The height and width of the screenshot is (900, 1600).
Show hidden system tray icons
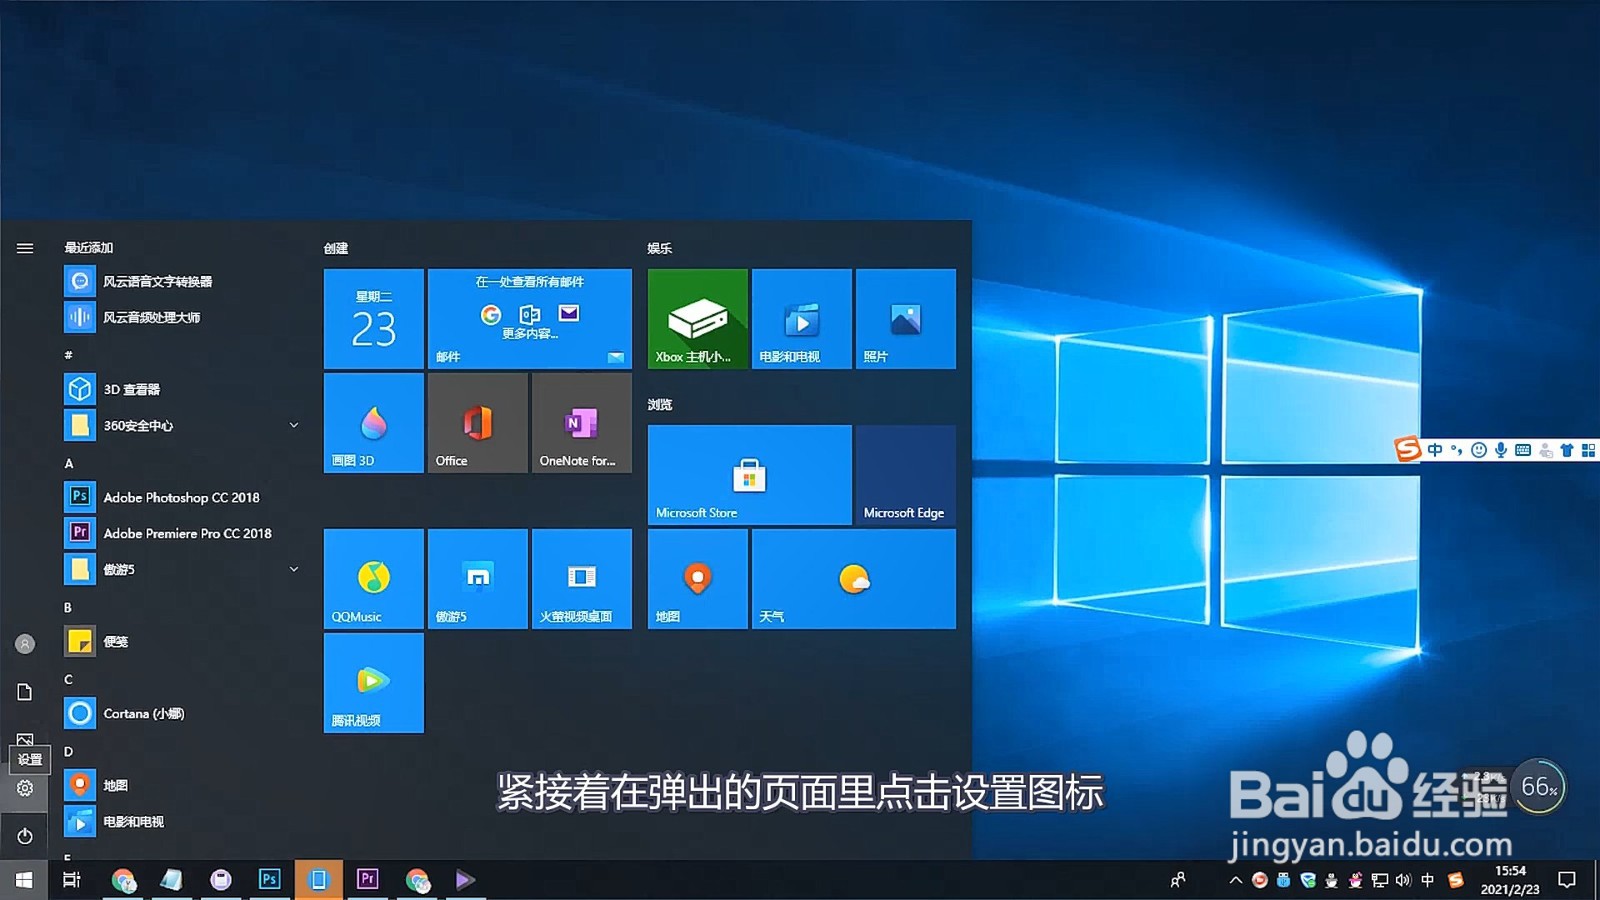click(1236, 880)
